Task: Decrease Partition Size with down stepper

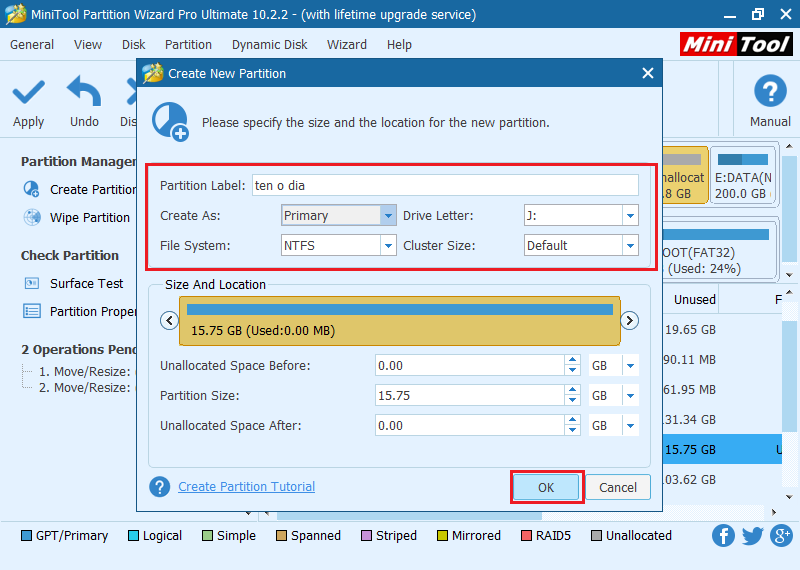Action: pos(572,401)
